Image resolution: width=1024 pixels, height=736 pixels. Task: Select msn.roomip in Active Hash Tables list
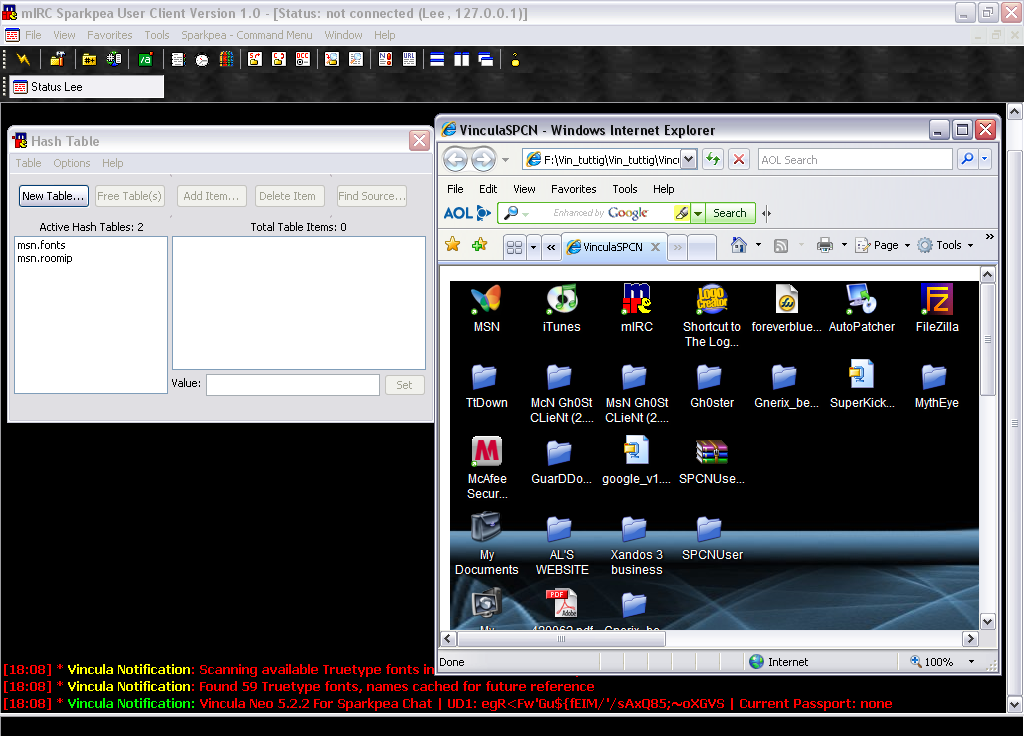coord(45,258)
